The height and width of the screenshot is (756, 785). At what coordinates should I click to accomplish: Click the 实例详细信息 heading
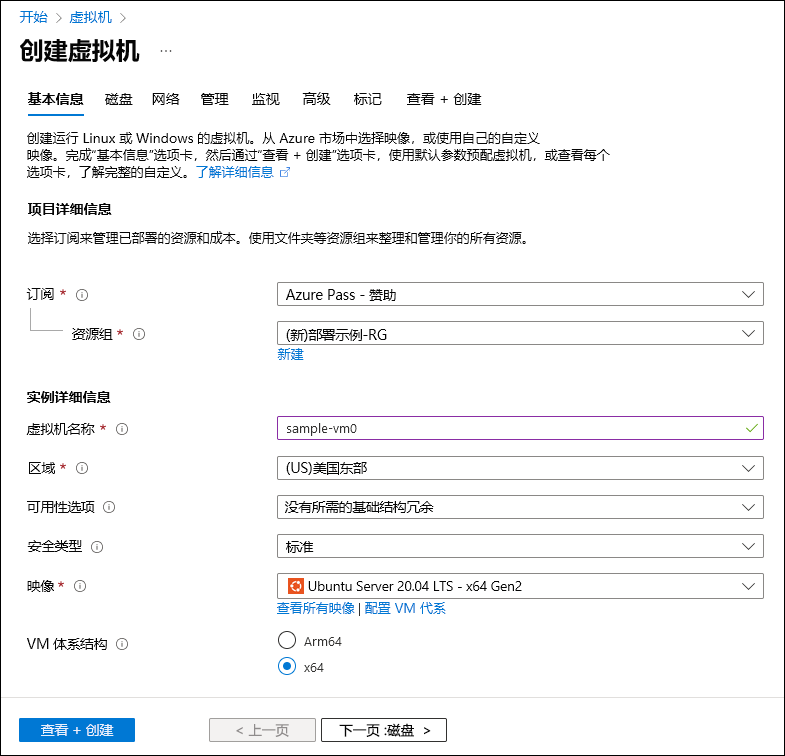(69, 398)
